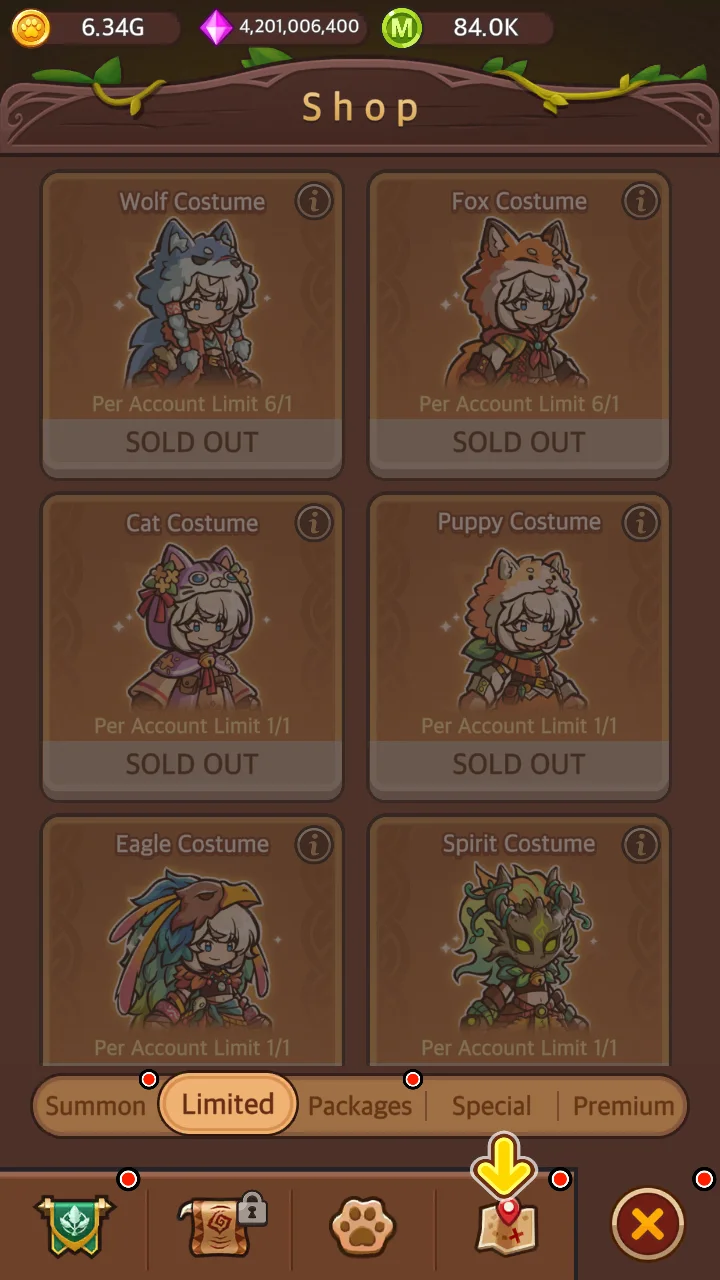Open the guild banner menu icon

tap(75, 1224)
